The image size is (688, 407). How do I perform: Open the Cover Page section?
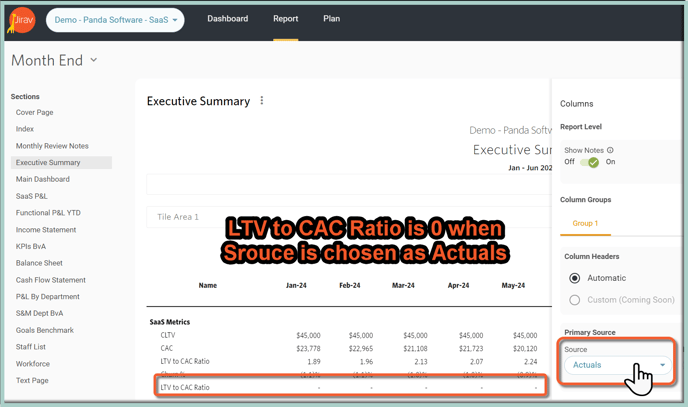[34, 112]
